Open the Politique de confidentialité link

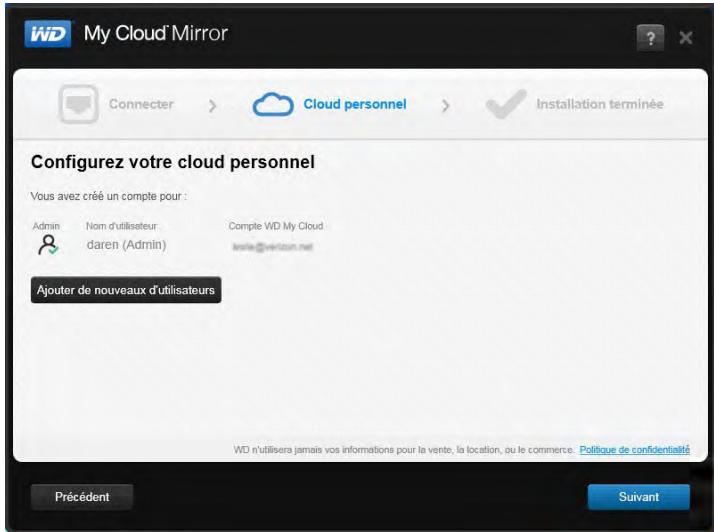tap(635, 450)
